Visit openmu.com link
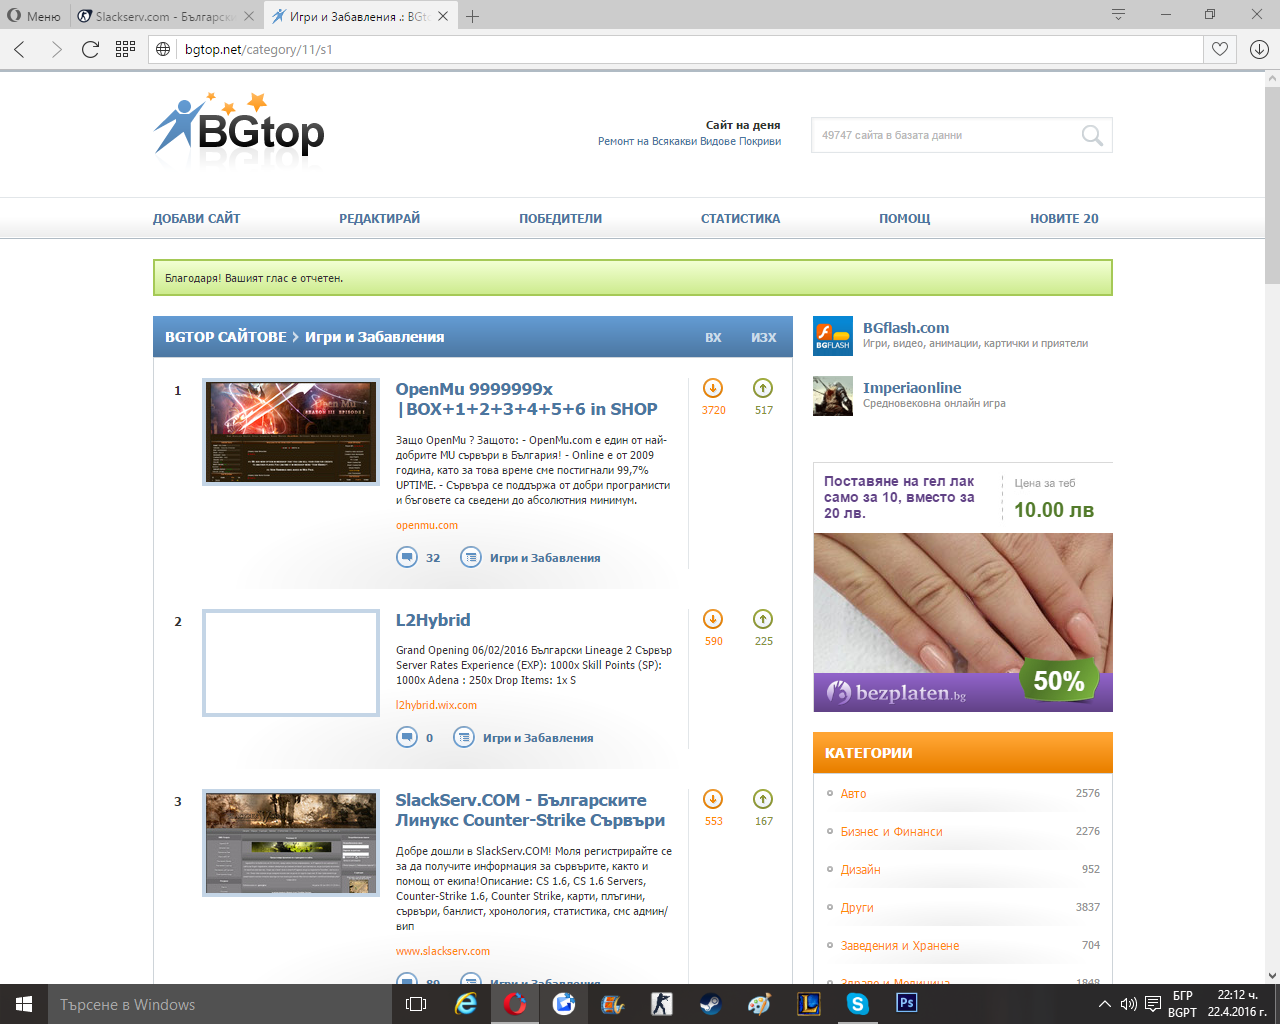This screenshot has height=1024, width=1280. [x=427, y=525]
